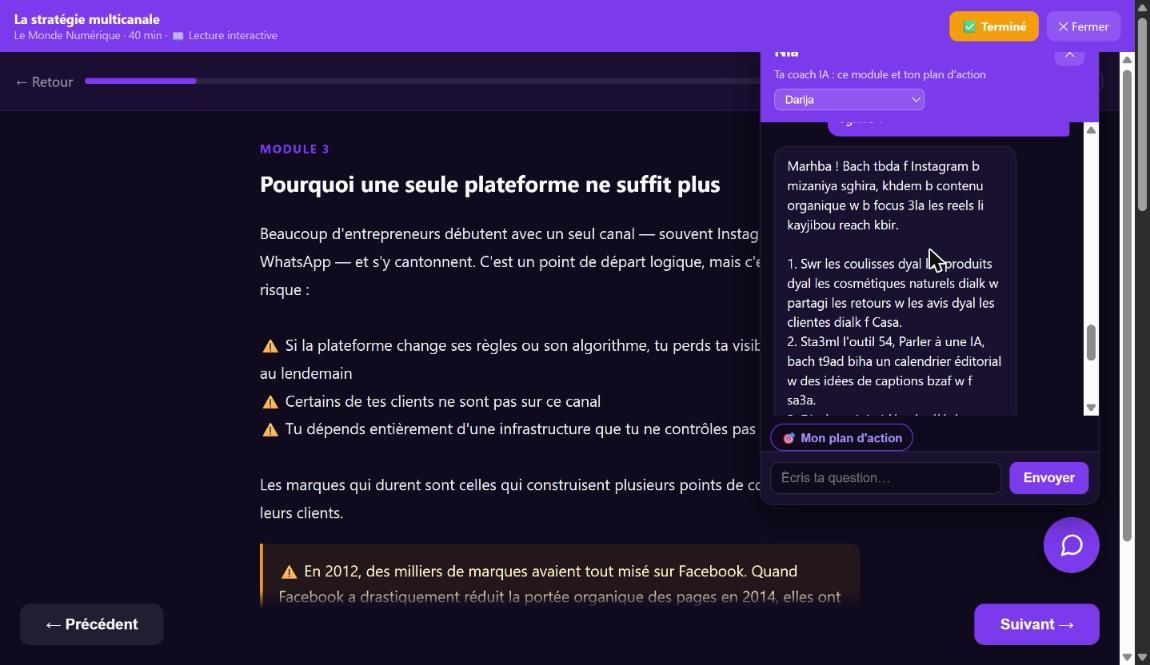Click the warning icon beside the 2012 Facebook note
Screen dimensions: 1150x665
[x=289, y=572]
